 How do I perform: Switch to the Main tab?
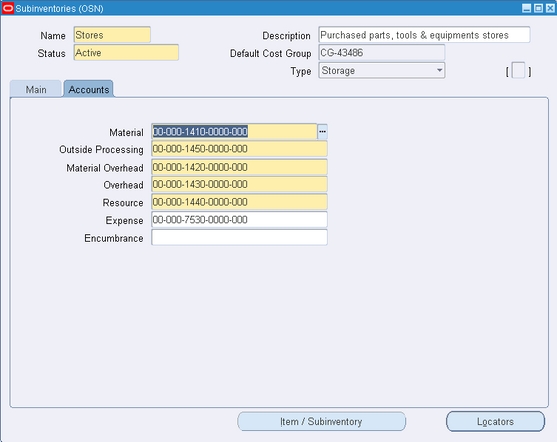[36, 89]
